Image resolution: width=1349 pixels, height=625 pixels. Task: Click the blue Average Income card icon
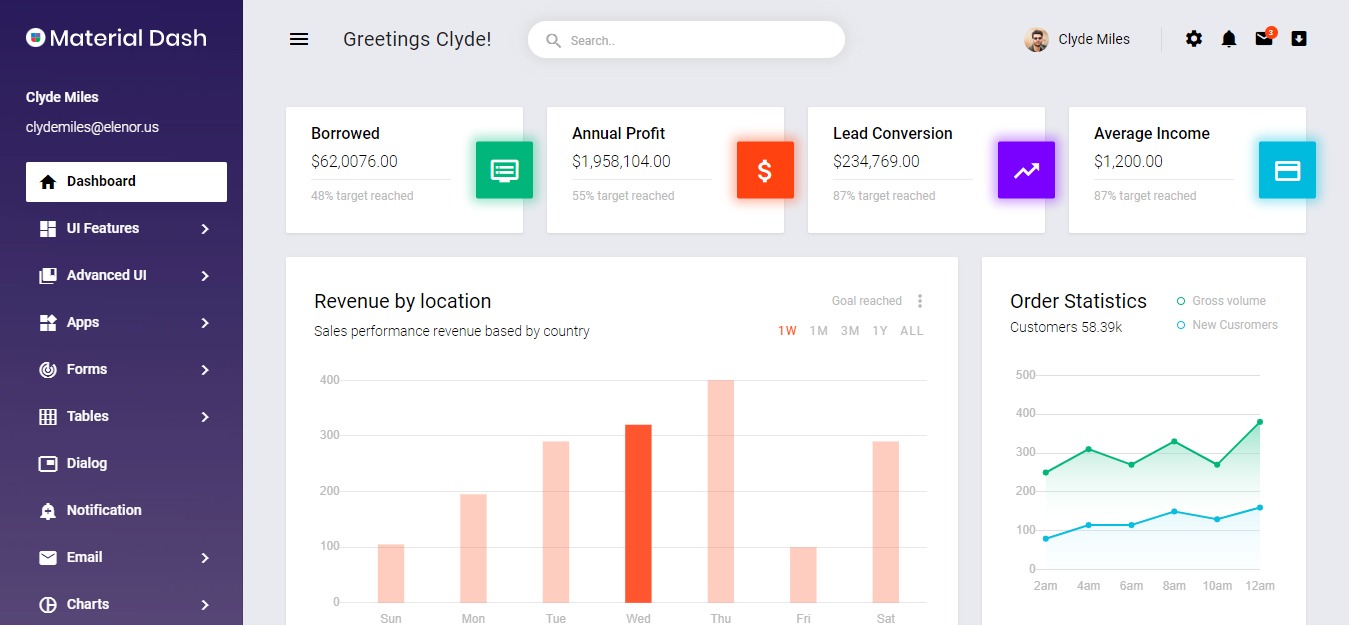tap(1287, 170)
